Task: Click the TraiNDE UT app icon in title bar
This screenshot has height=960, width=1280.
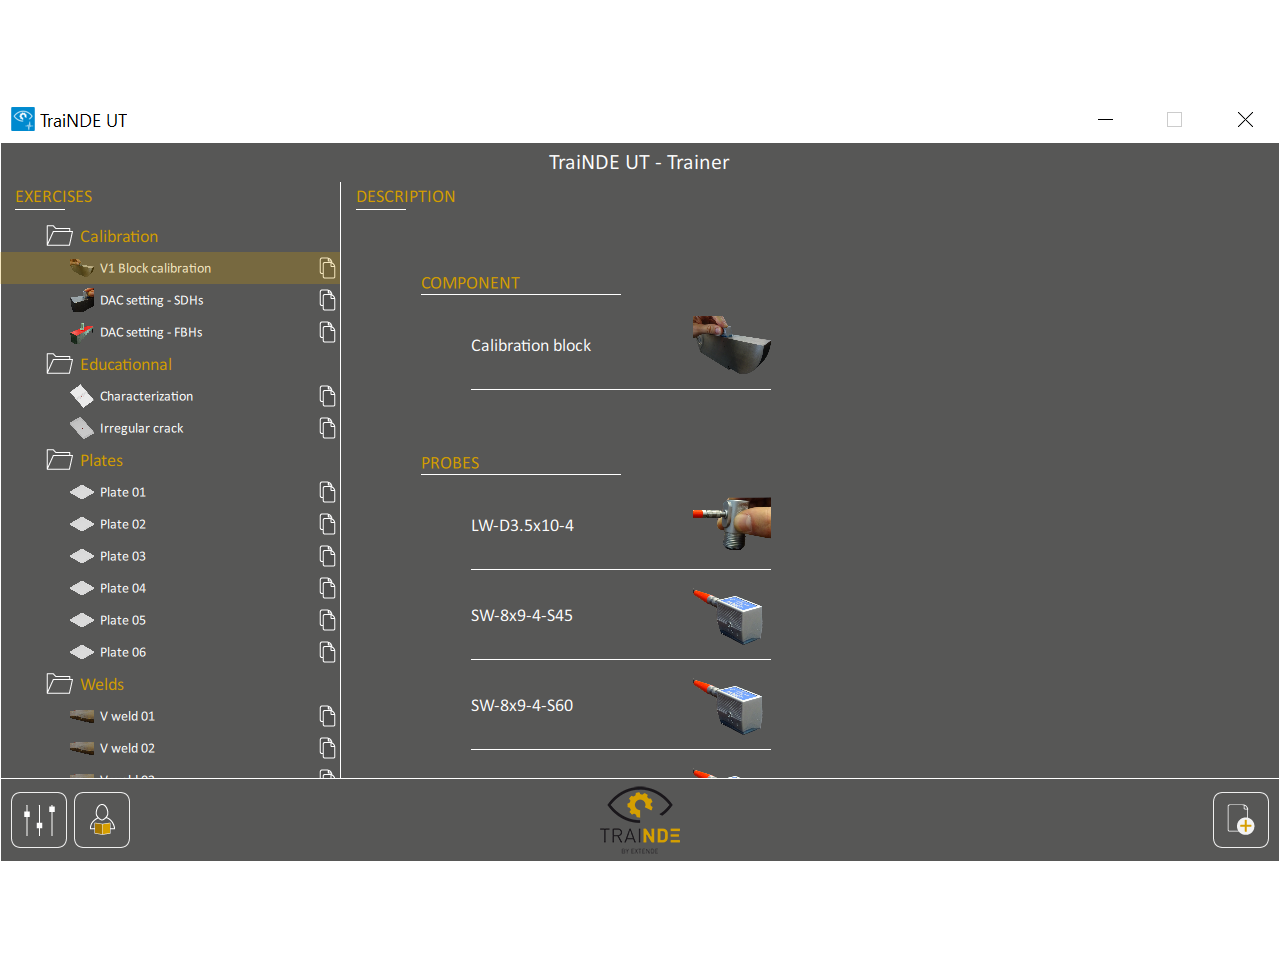Action: [x=23, y=120]
